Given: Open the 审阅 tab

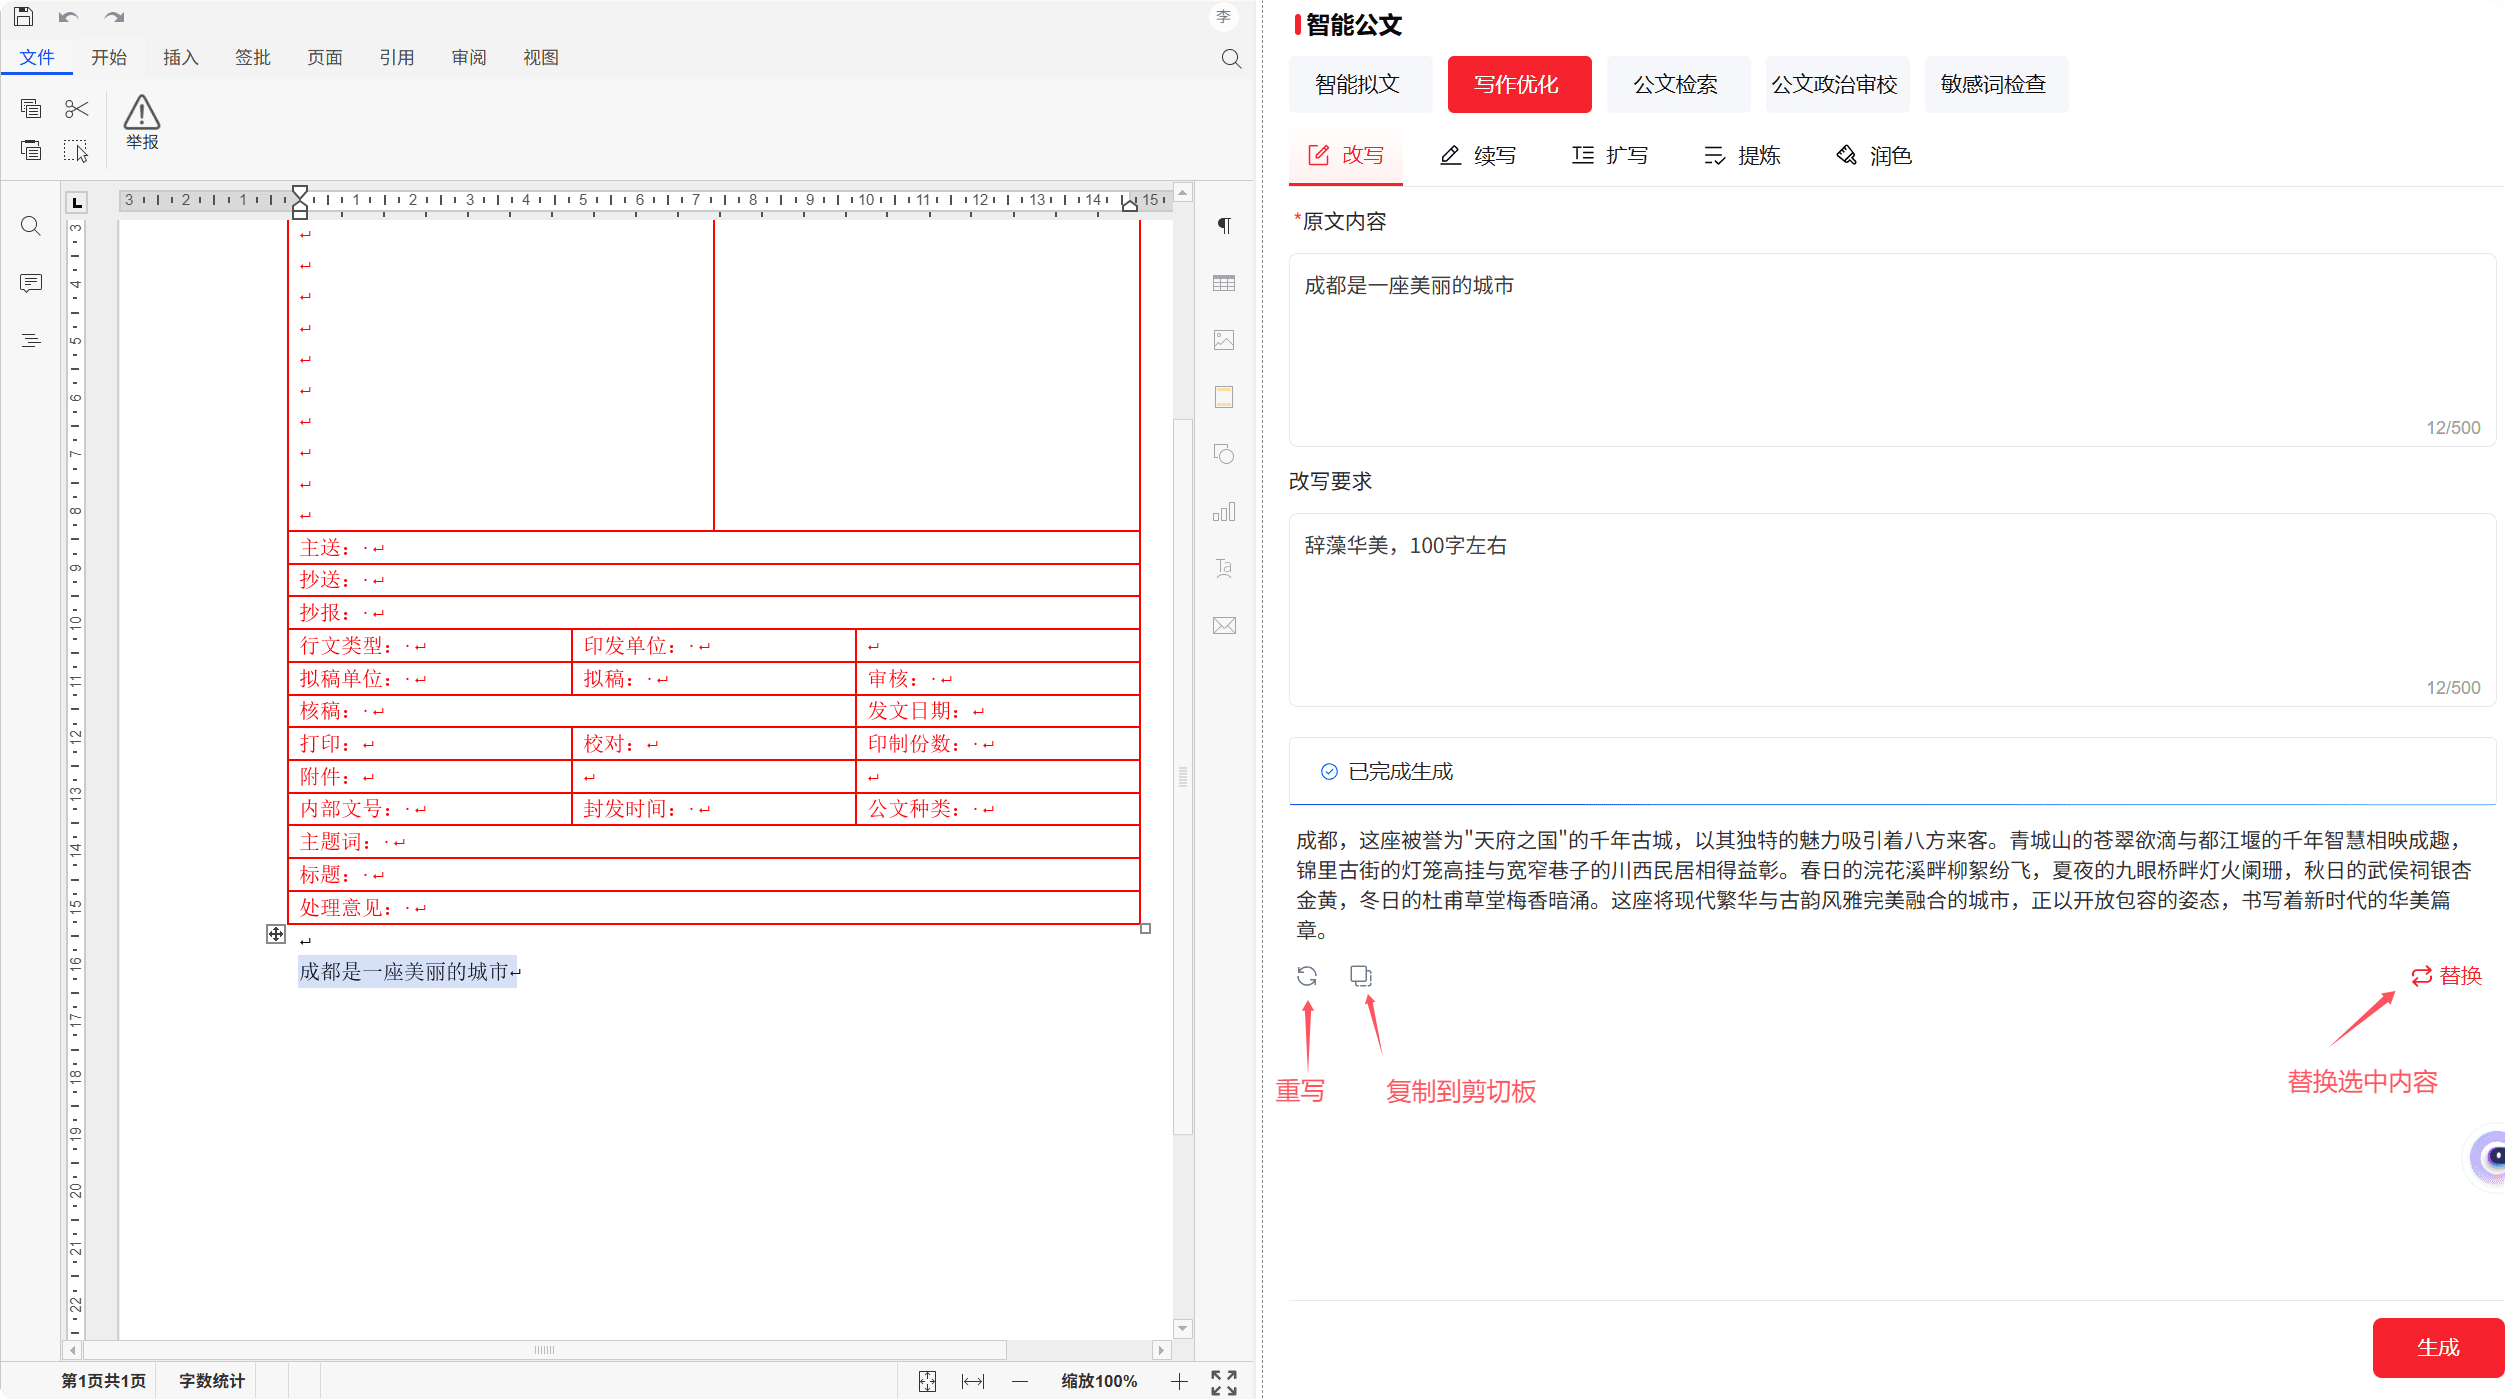Looking at the screenshot, I should 469,58.
